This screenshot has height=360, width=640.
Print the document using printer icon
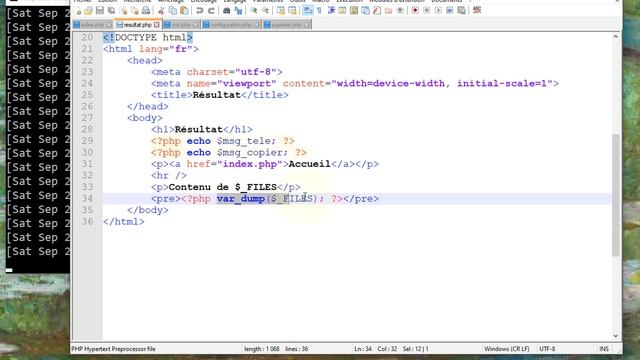[x=146, y=11]
